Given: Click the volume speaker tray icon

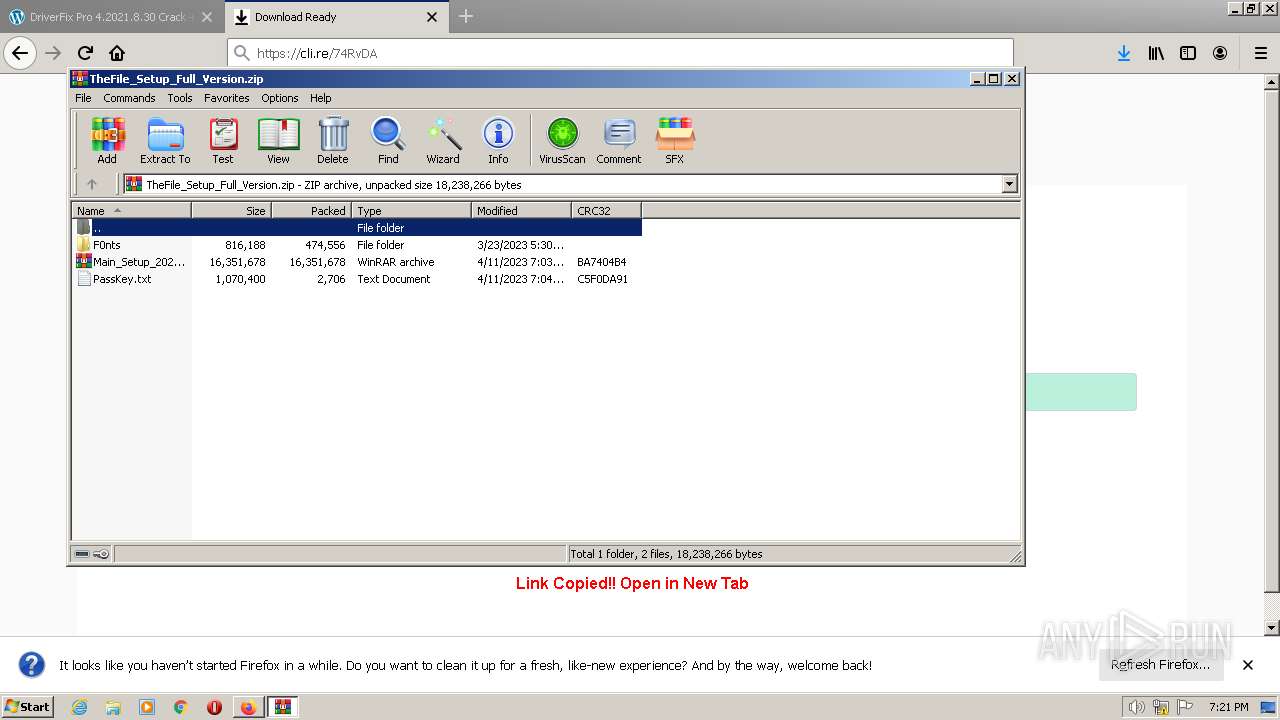Looking at the screenshot, I should pyautogui.click(x=1136, y=707).
